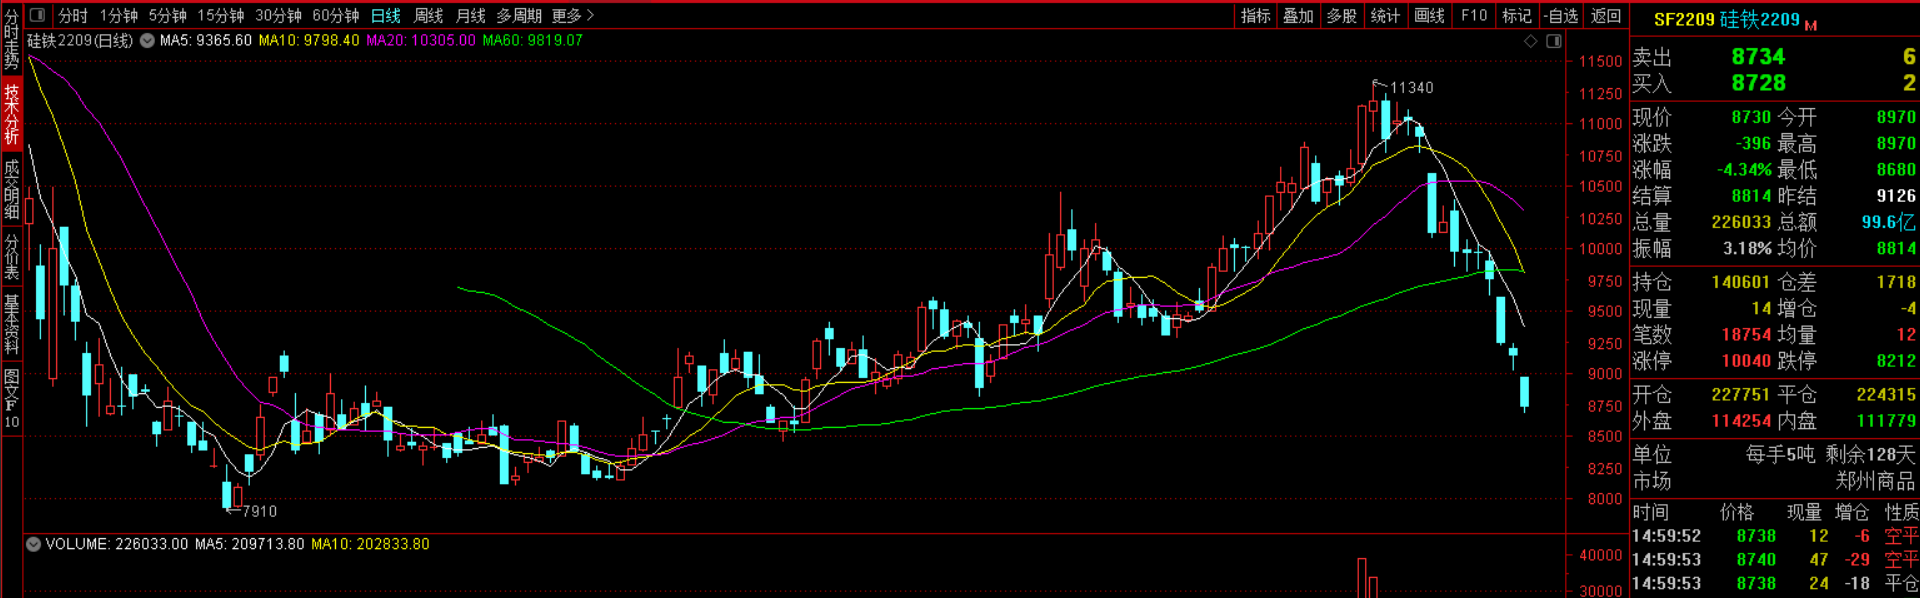Open 基本资料 sidebar tab
This screenshot has height=598, width=1920.
click(x=11, y=324)
